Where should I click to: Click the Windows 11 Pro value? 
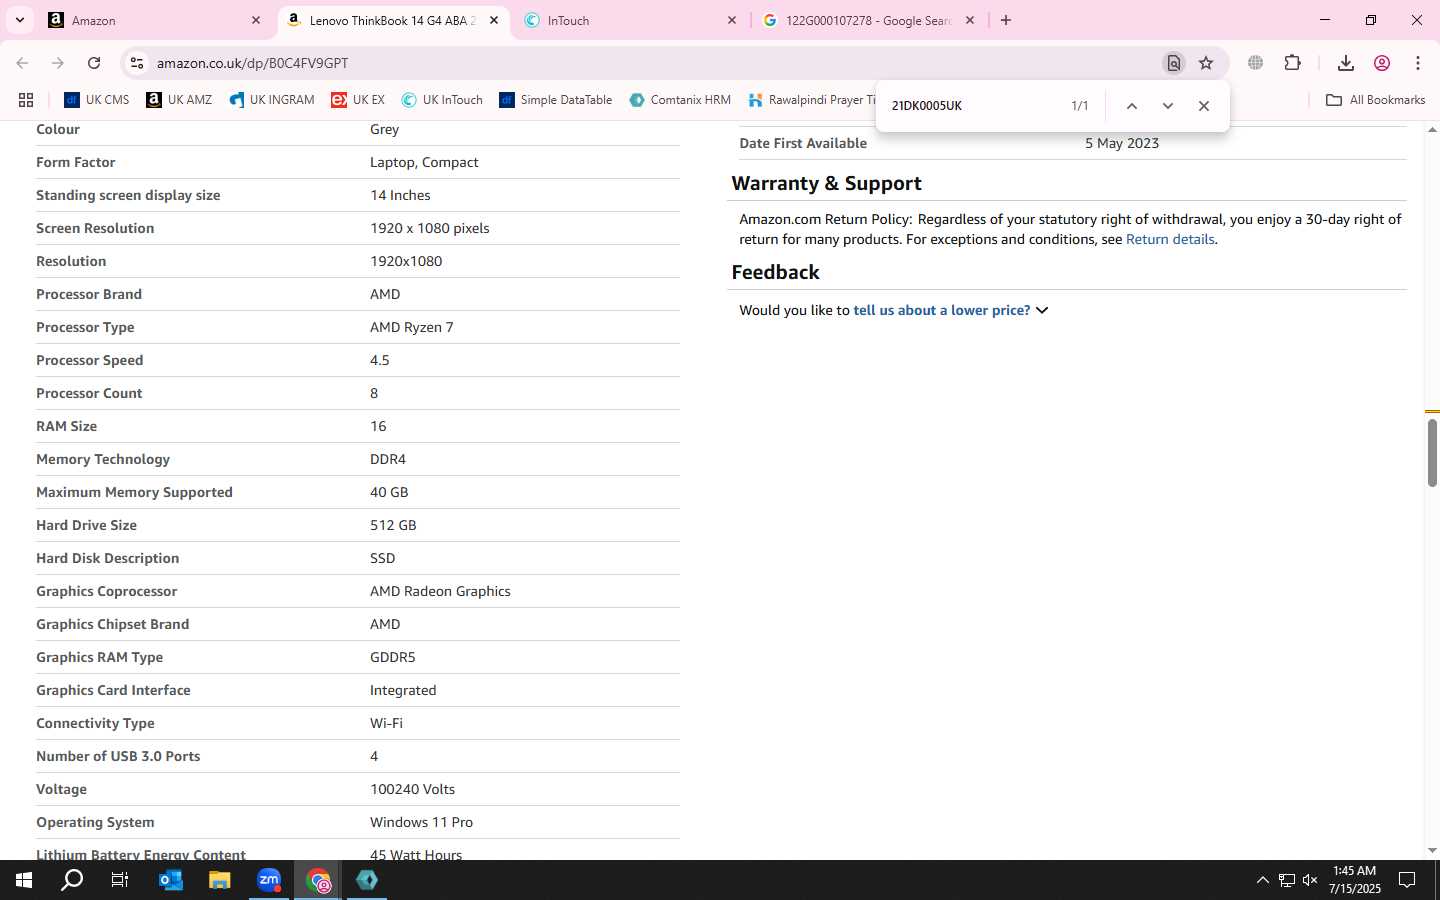tap(421, 822)
